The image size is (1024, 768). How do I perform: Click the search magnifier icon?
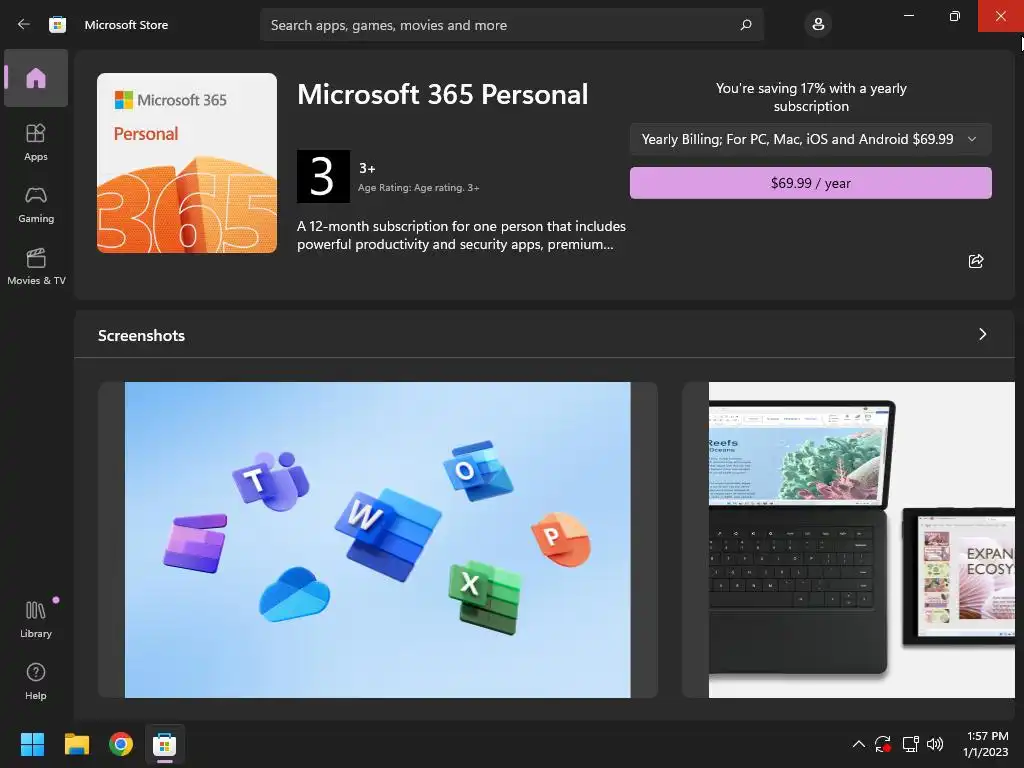tap(746, 25)
